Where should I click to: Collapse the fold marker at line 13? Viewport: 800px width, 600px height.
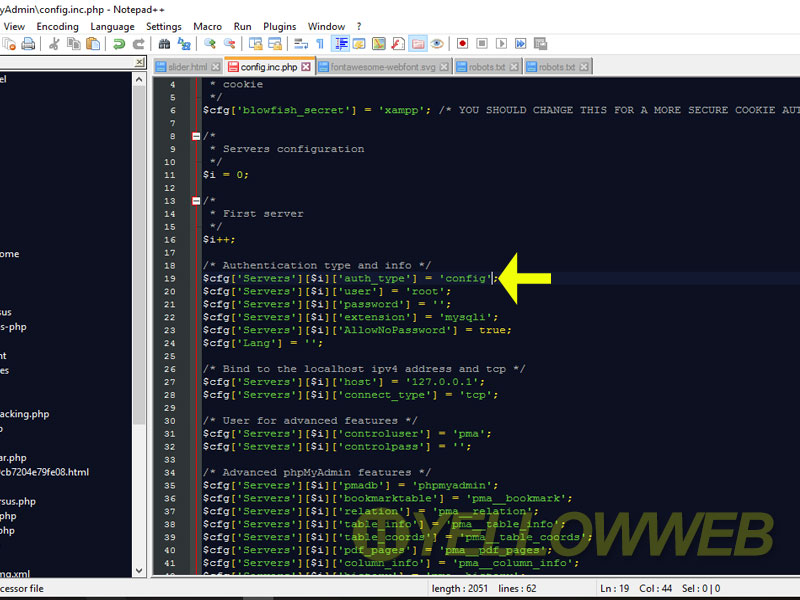(196, 201)
